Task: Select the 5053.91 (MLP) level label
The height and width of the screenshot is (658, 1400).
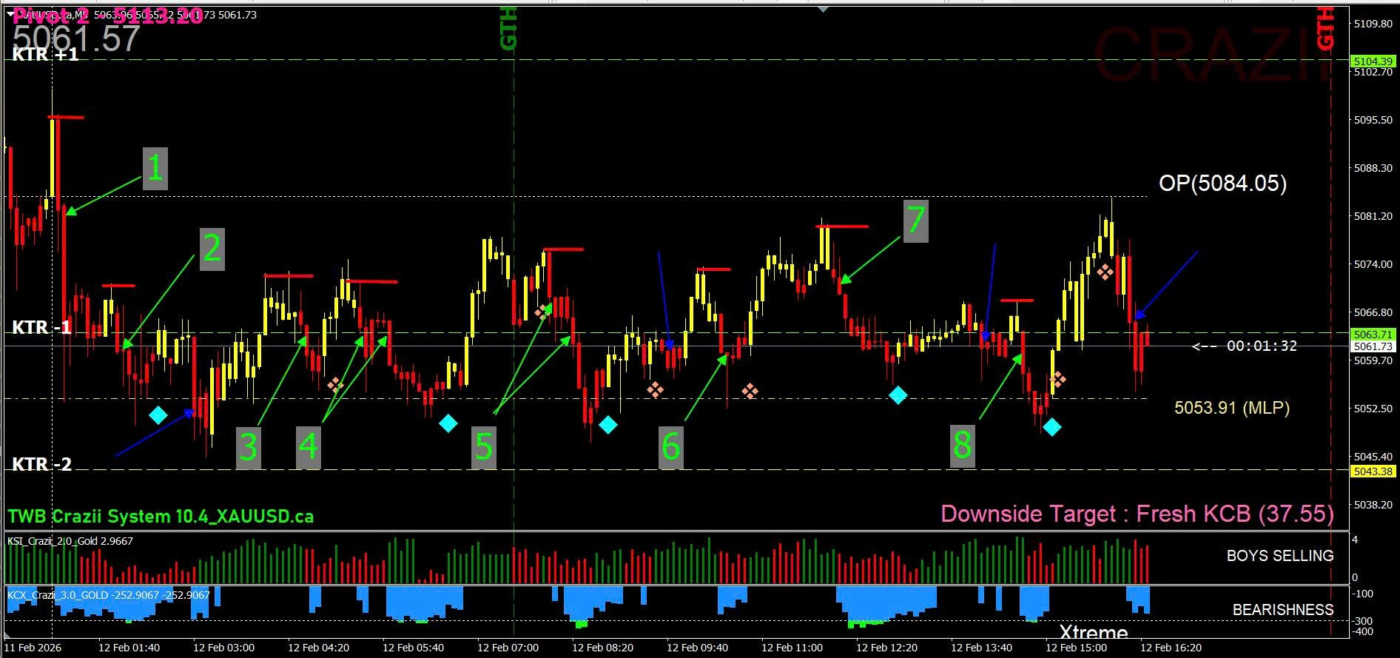Action: [x=1231, y=408]
